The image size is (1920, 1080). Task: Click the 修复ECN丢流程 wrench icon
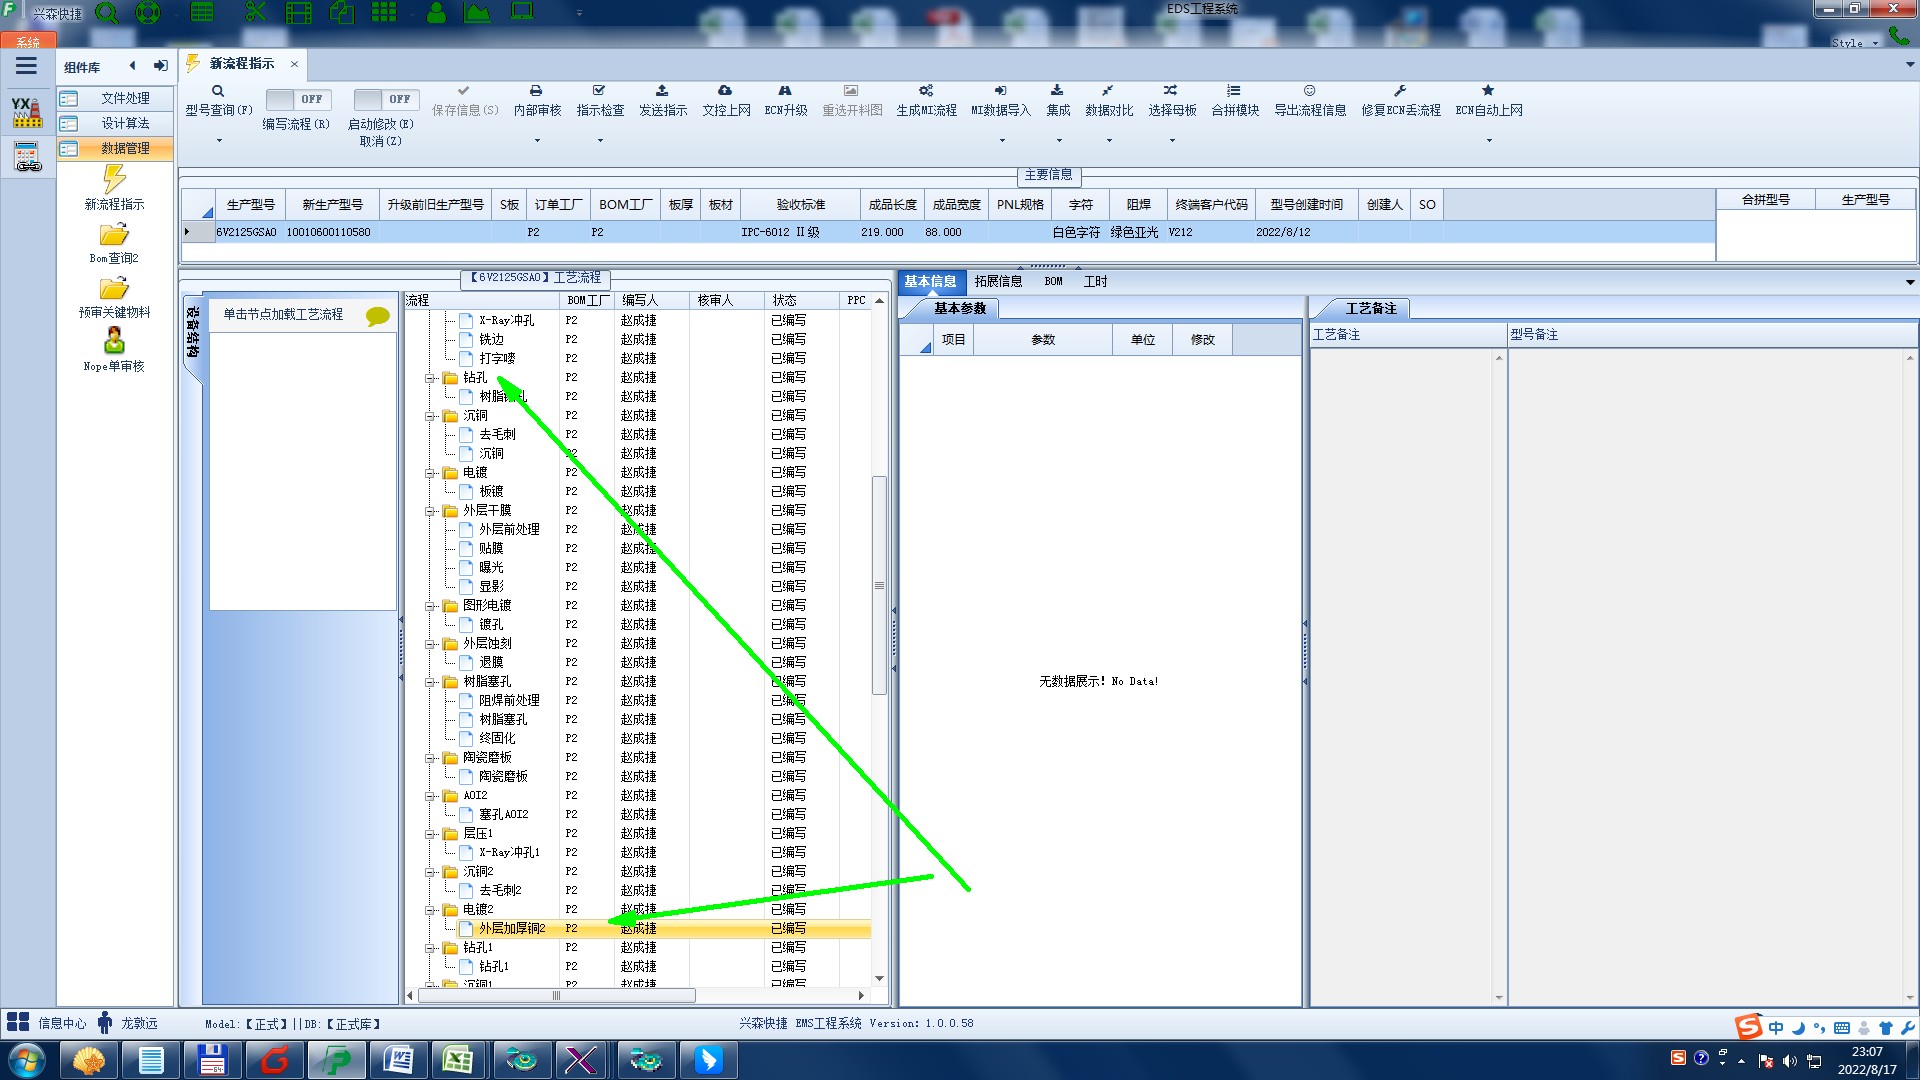coord(1400,91)
